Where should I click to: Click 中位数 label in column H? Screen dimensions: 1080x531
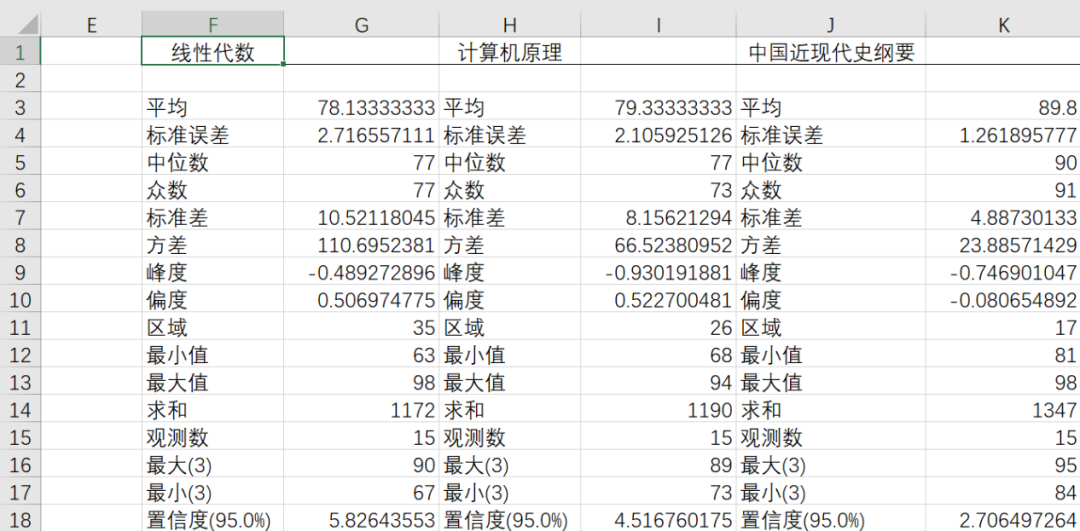pyautogui.click(x=474, y=163)
